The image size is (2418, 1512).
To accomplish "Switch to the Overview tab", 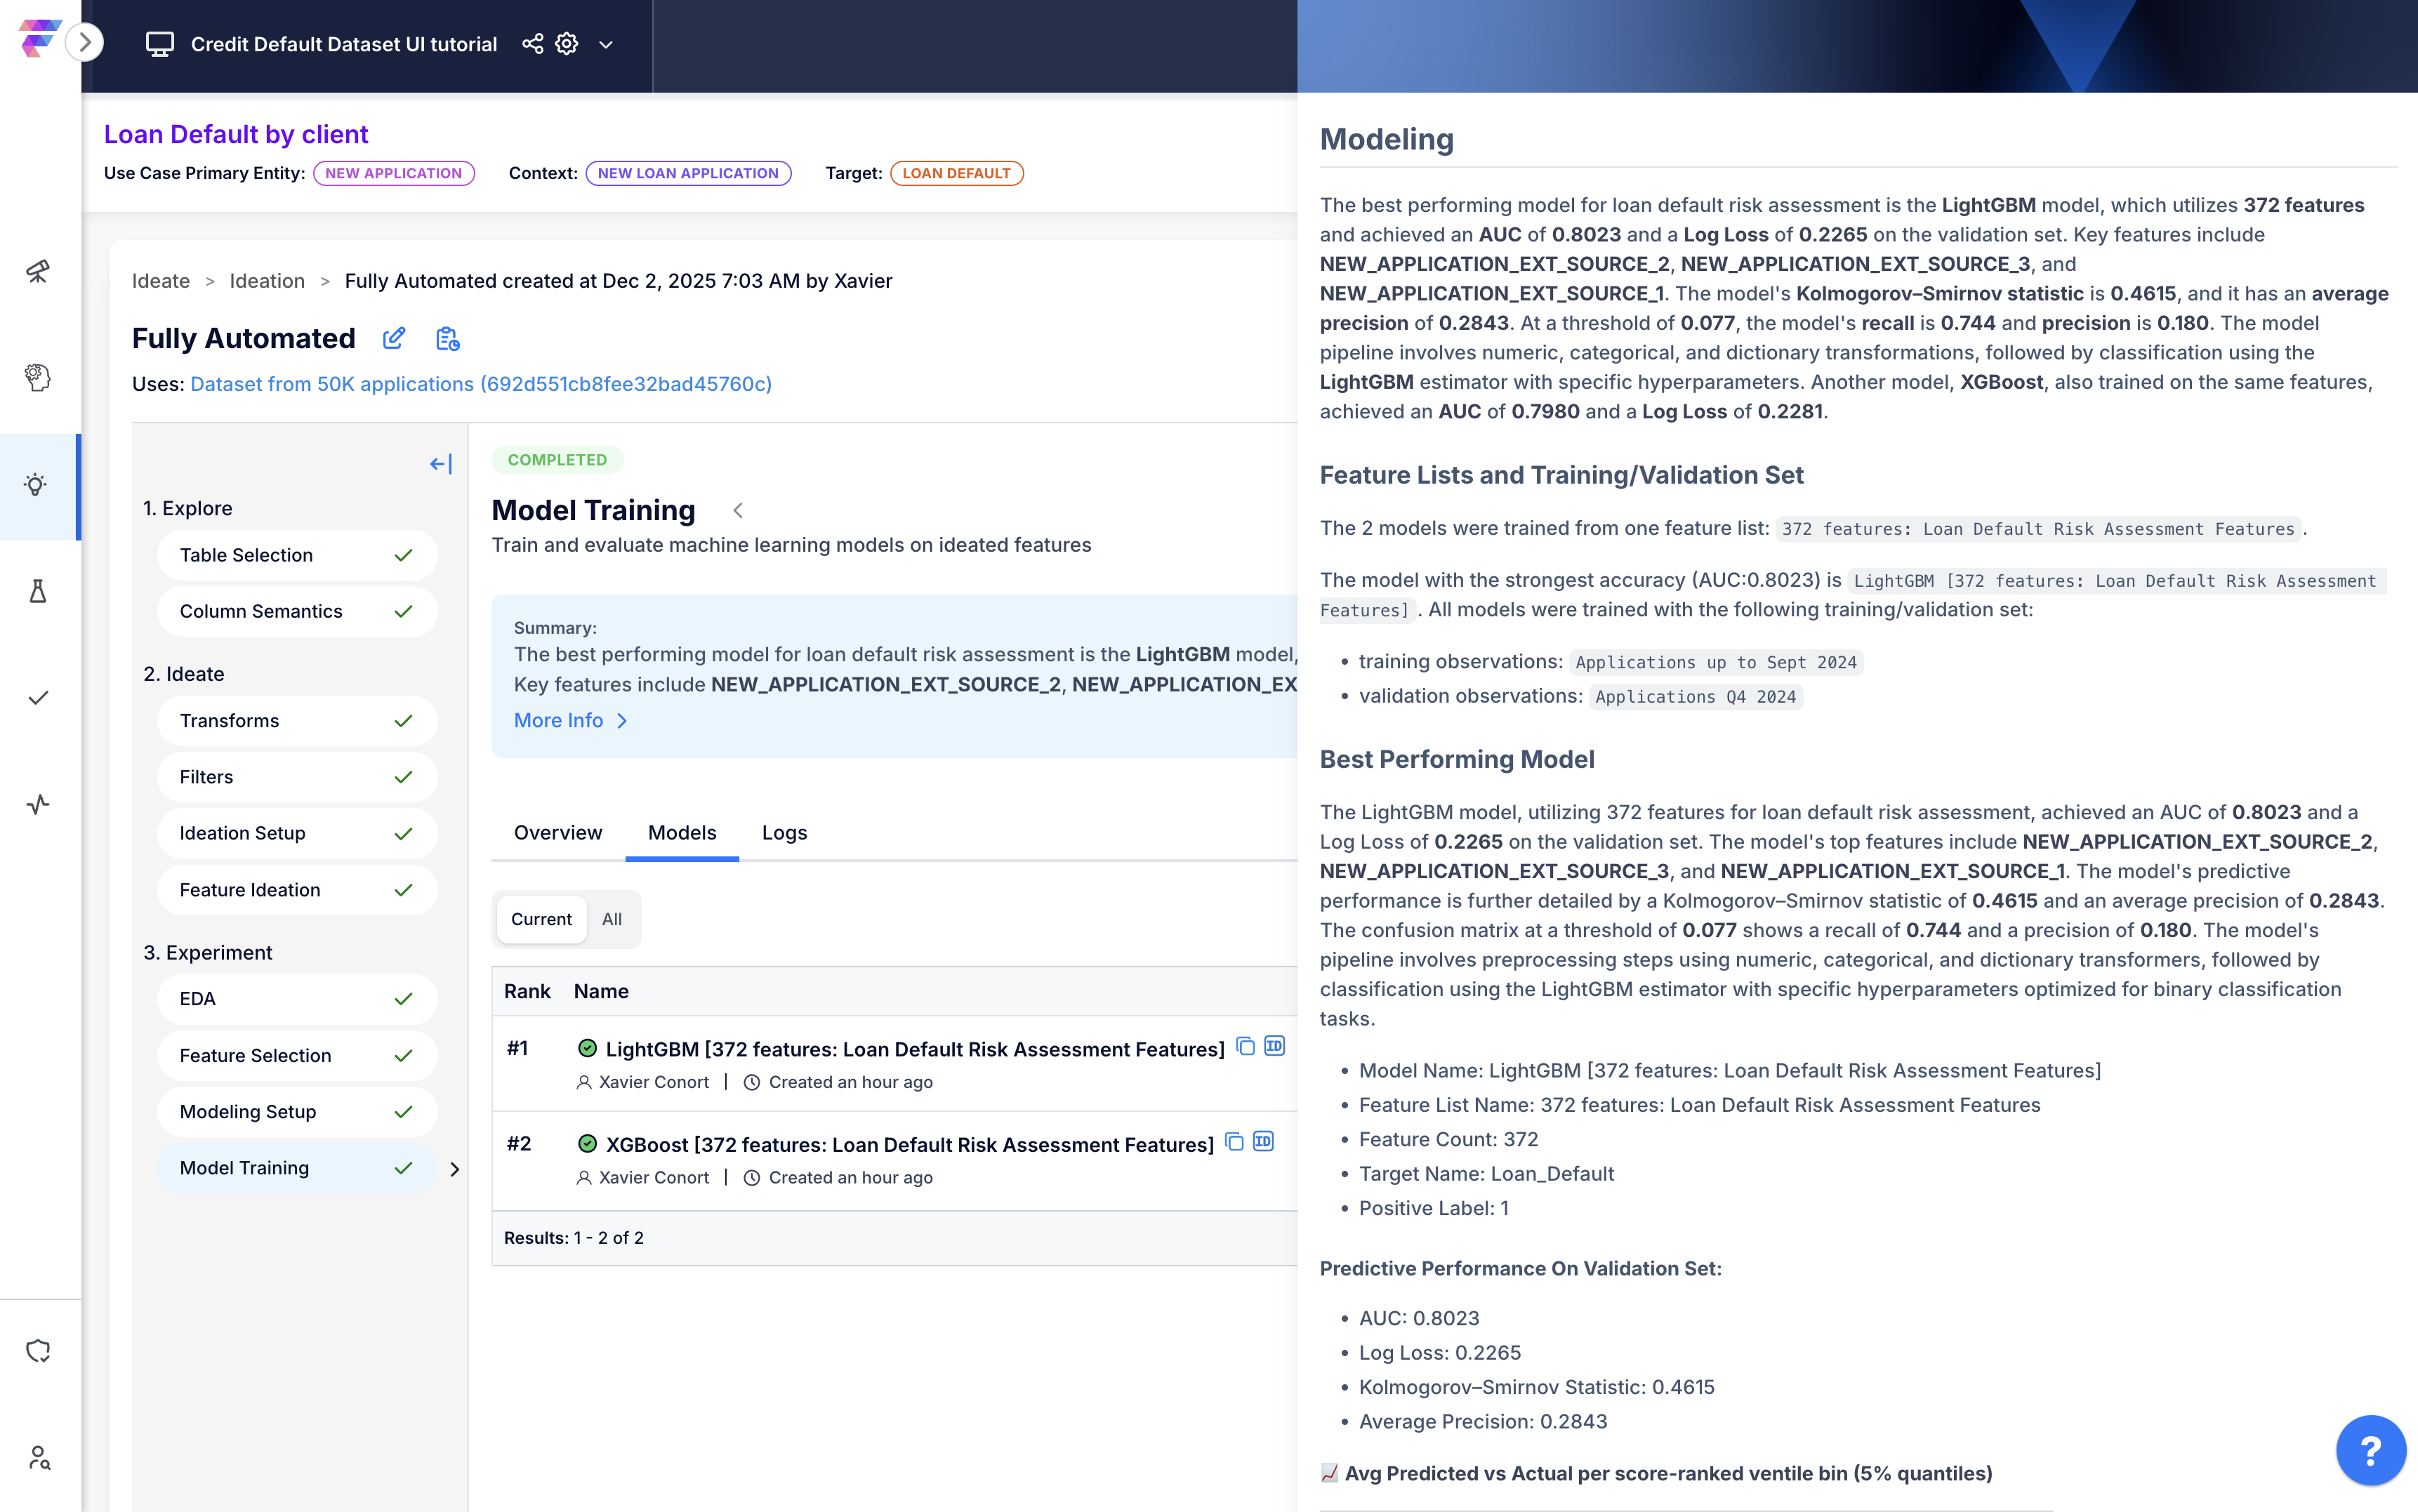I will (557, 833).
